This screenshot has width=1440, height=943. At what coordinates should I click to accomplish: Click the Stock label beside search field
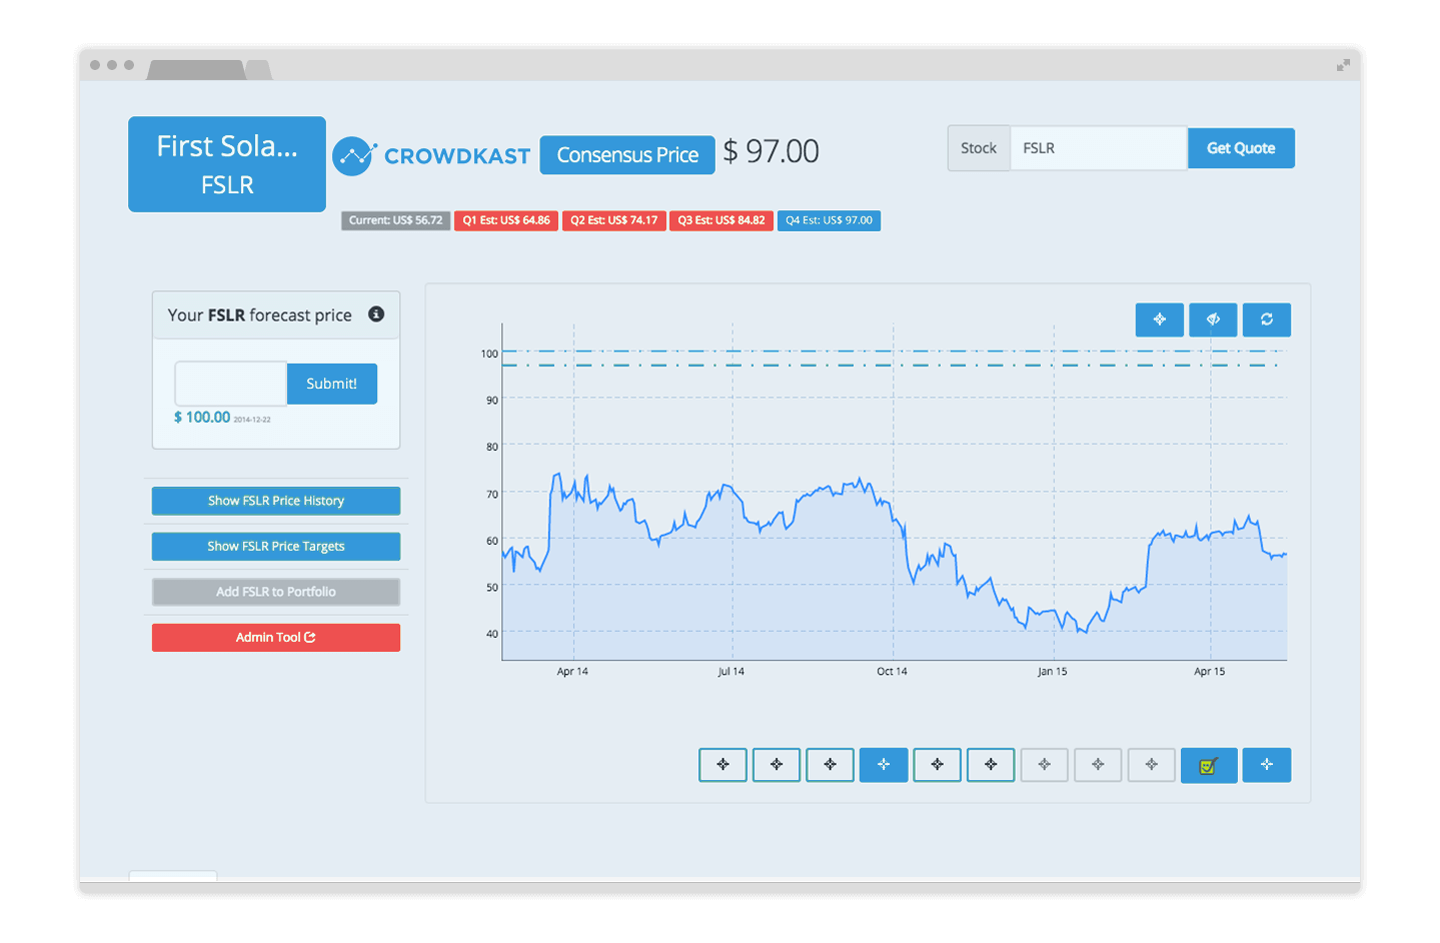(979, 148)
